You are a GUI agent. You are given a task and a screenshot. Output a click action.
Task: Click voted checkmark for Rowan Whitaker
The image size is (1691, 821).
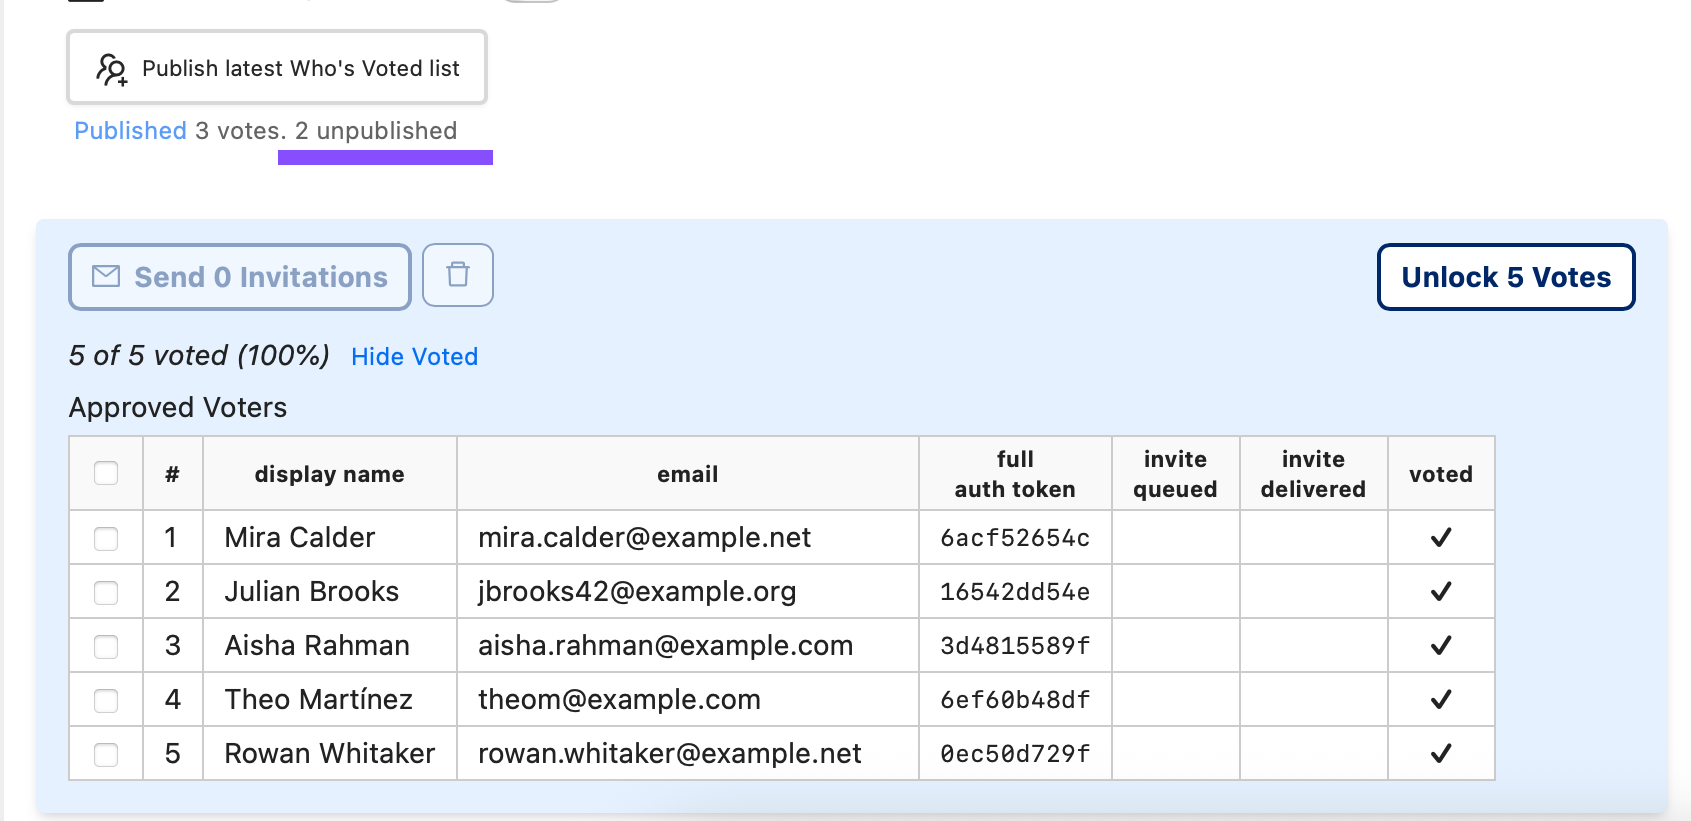1440,754
